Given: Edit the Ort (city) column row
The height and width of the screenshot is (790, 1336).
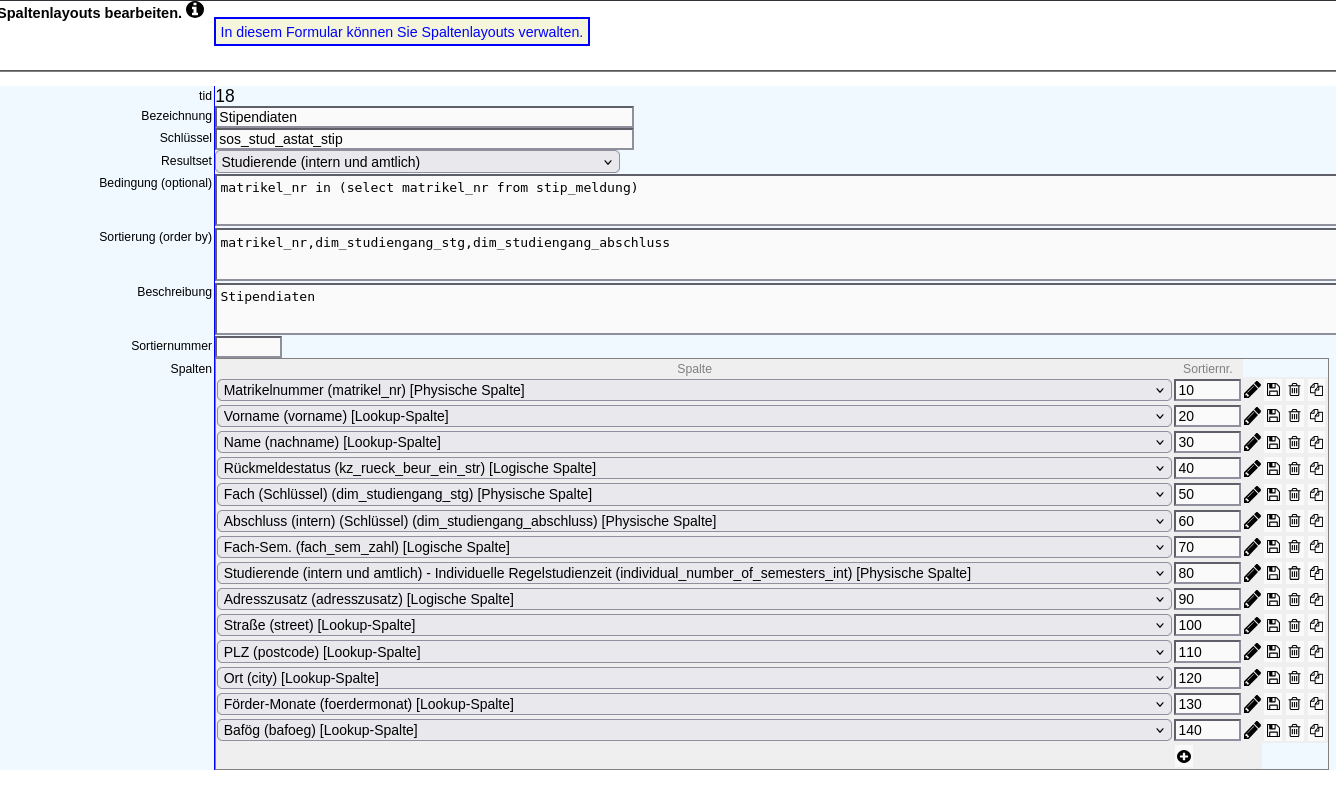Looking at the screenshot, I should pyautogui.click(x=1252, y=678).
